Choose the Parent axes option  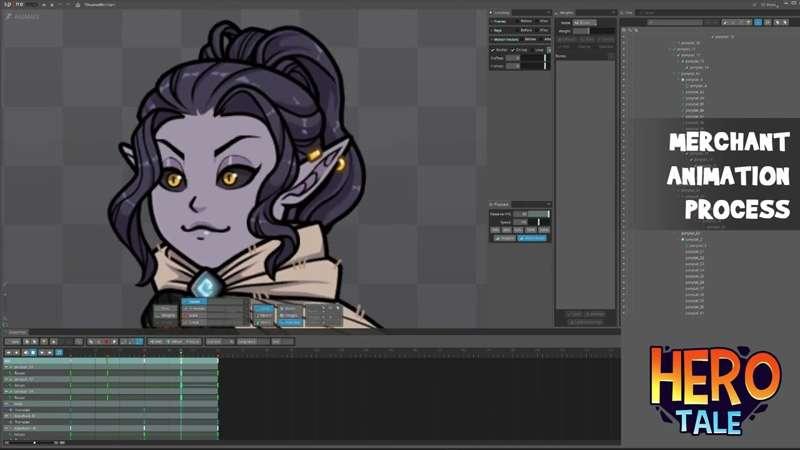click(x=263, y=316)
